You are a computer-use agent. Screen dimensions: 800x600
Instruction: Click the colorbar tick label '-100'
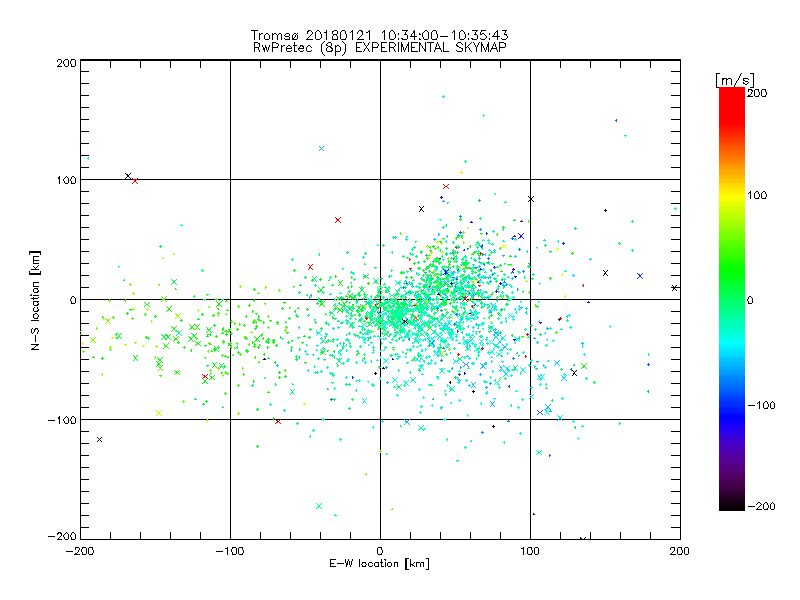[x=761, y=405]
